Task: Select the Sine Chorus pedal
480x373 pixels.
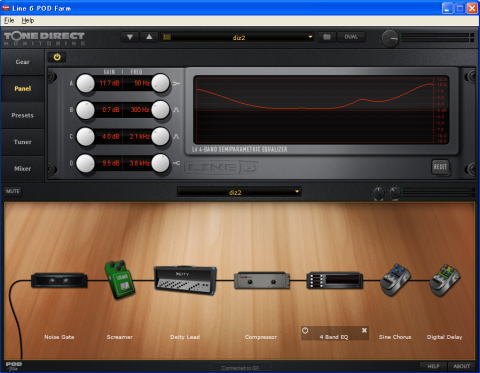Action: tap(396, 280)
